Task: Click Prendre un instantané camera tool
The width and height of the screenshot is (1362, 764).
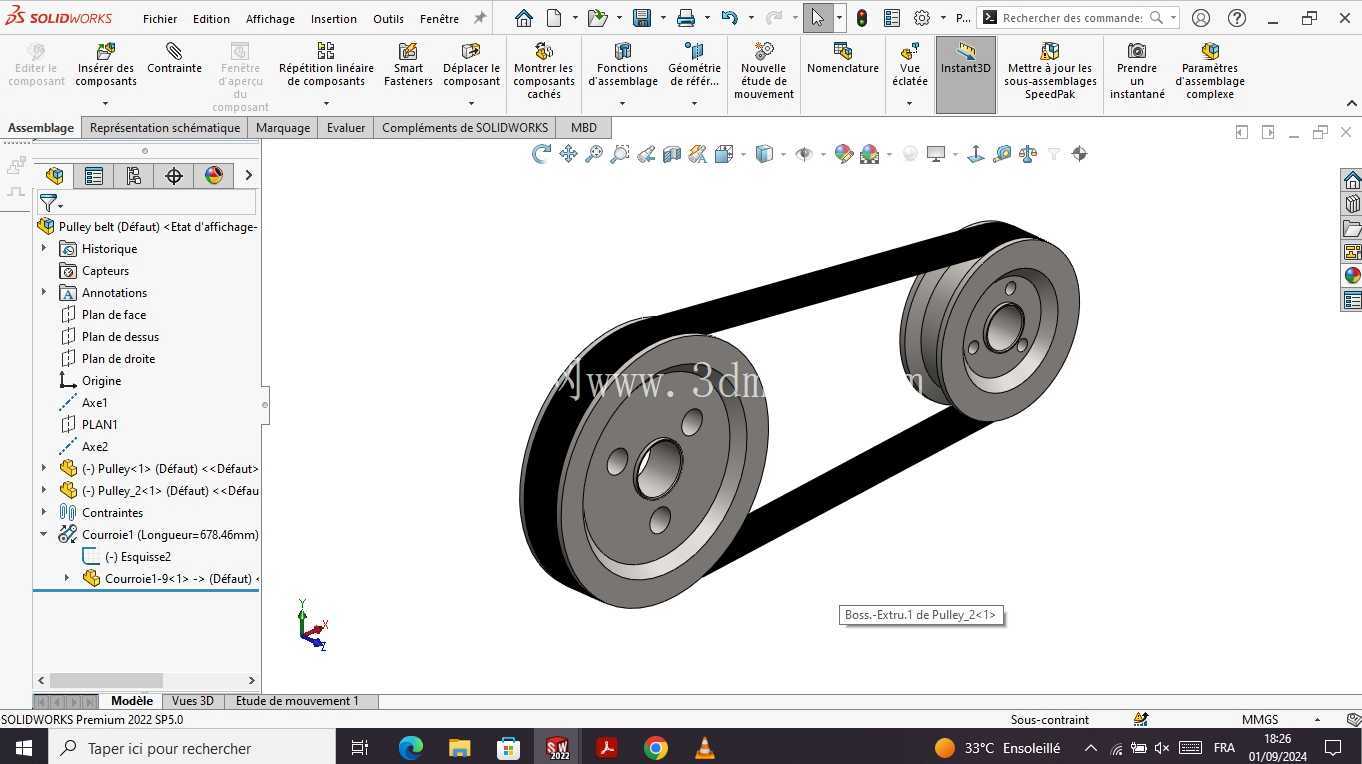Action: coord(1137,71)
